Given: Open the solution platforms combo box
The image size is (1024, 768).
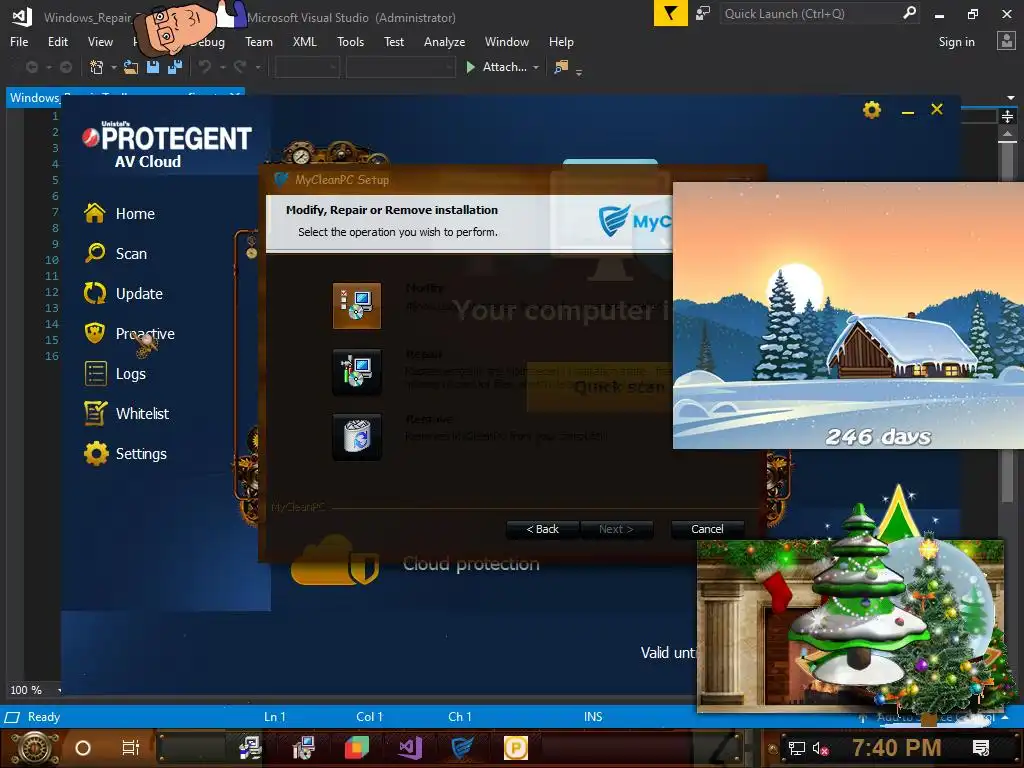Looking at the screenshot, I should click(x=400, y=67).
